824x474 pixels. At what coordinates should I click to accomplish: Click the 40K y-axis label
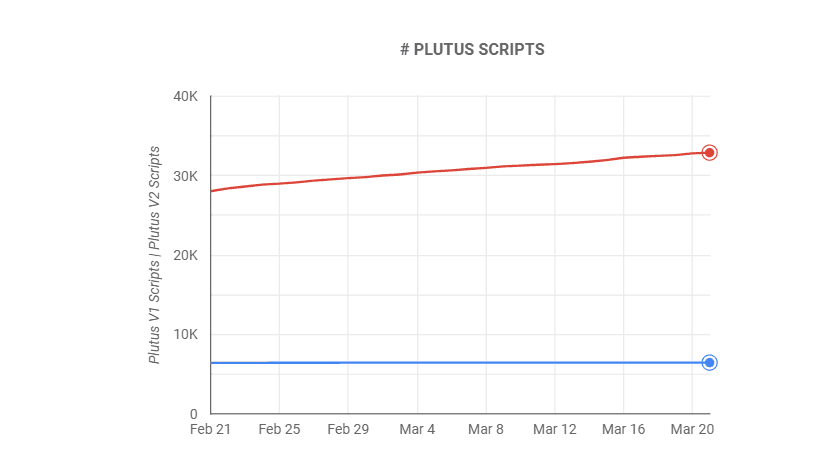(186, 97)
